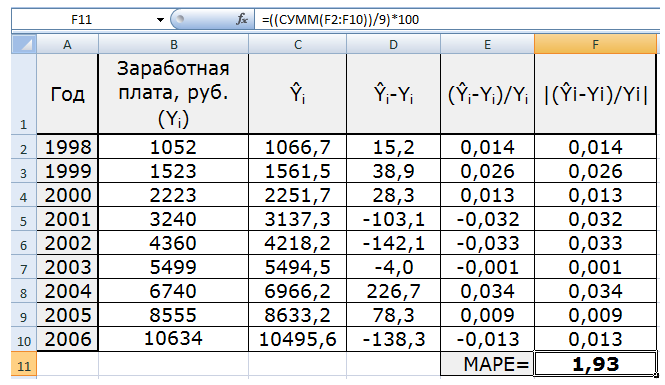Click the difference cell -4,0
Viewport: 665px width, 385px height.
(x=394, y=267)
